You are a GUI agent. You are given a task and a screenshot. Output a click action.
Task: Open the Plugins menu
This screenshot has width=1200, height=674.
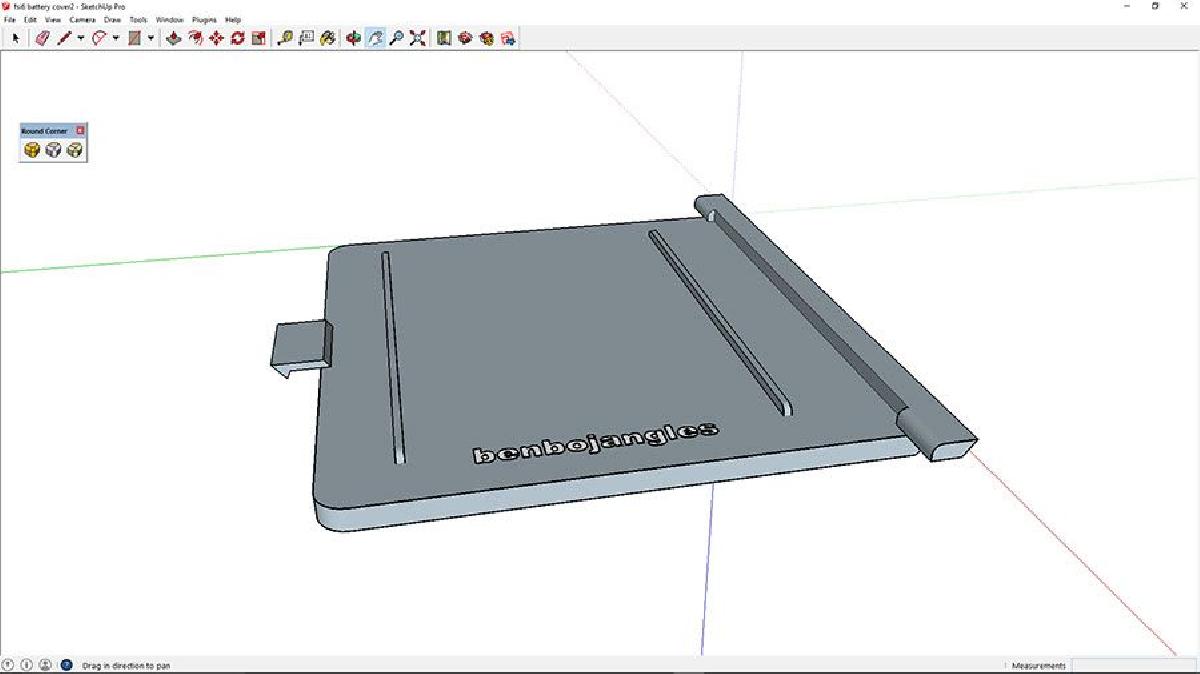204,19
